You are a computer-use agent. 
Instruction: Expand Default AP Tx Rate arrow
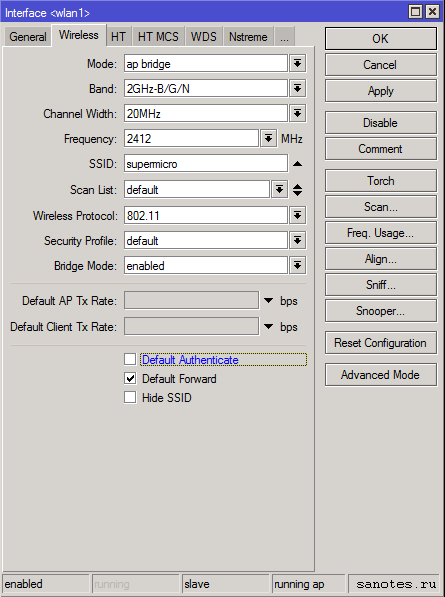[268, 301]
